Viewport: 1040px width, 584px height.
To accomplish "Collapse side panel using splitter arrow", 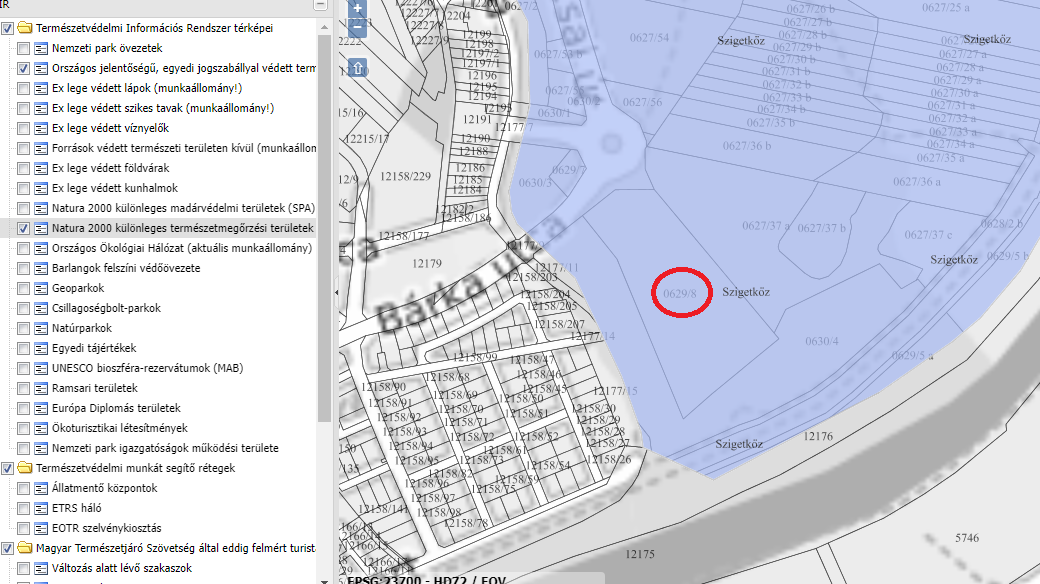I will (335, 292).
